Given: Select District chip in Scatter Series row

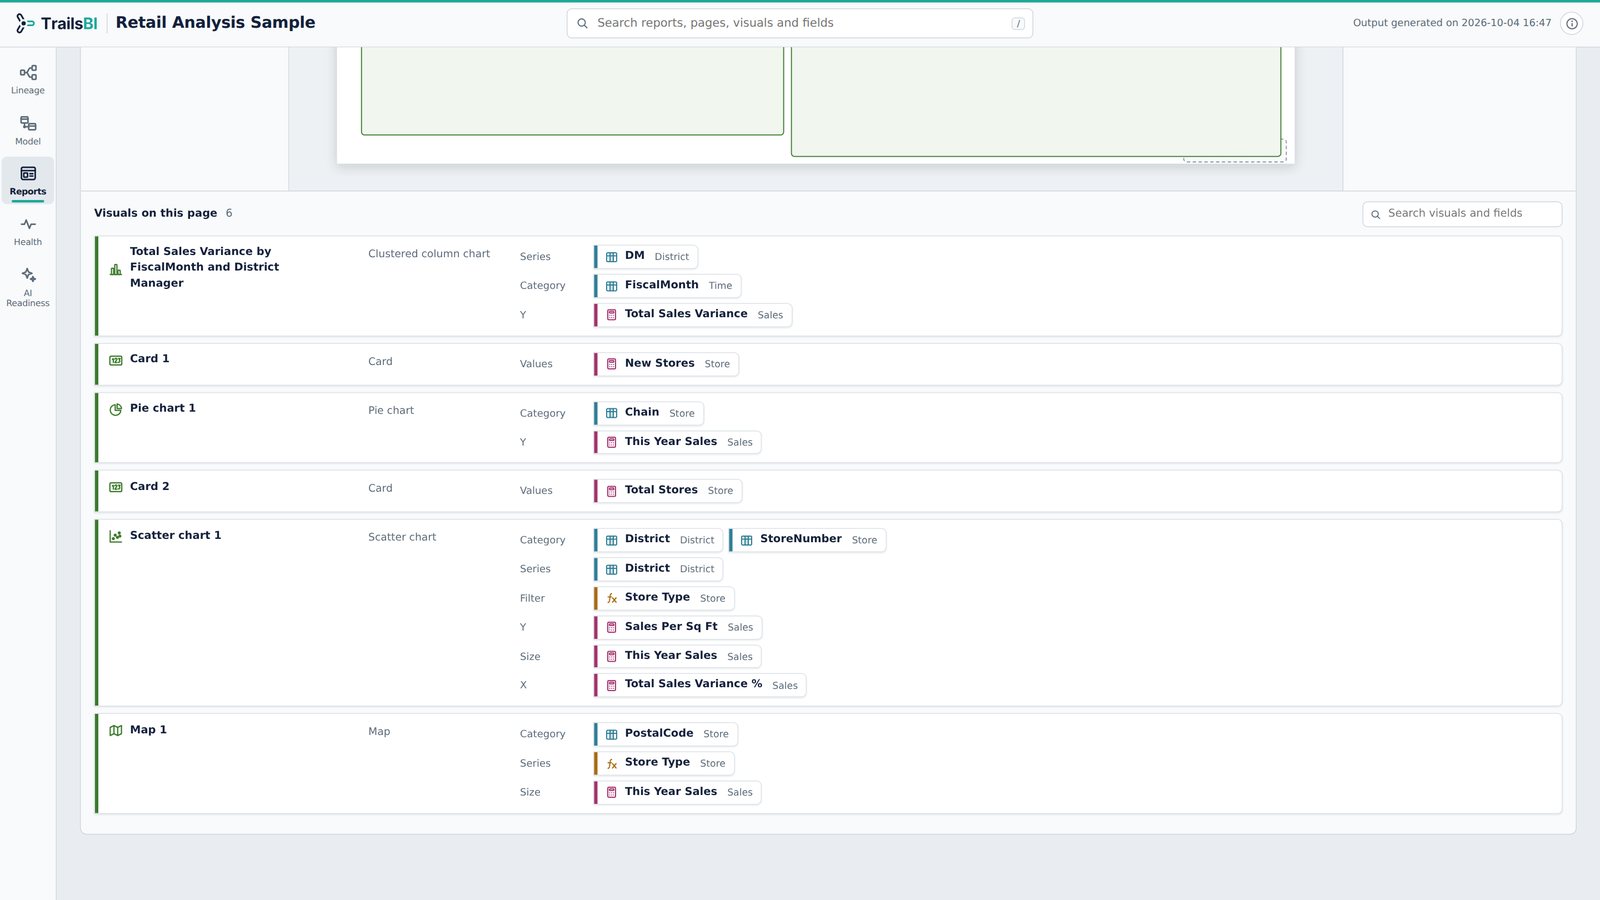Looking at the screenshot, I should point(658,569).
